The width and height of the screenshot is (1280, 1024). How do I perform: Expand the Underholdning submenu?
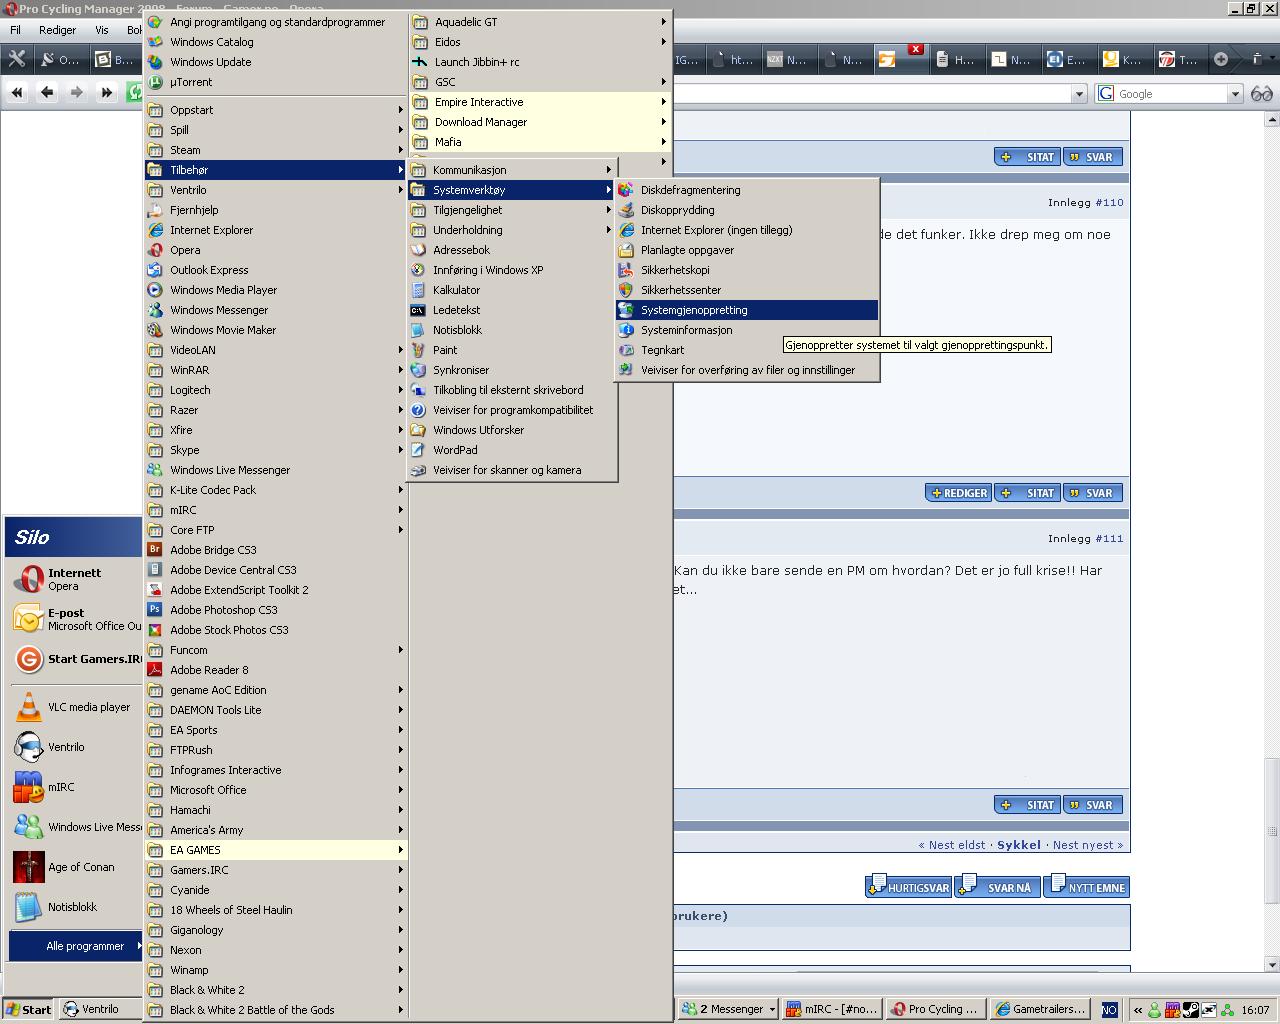point(512,230)
